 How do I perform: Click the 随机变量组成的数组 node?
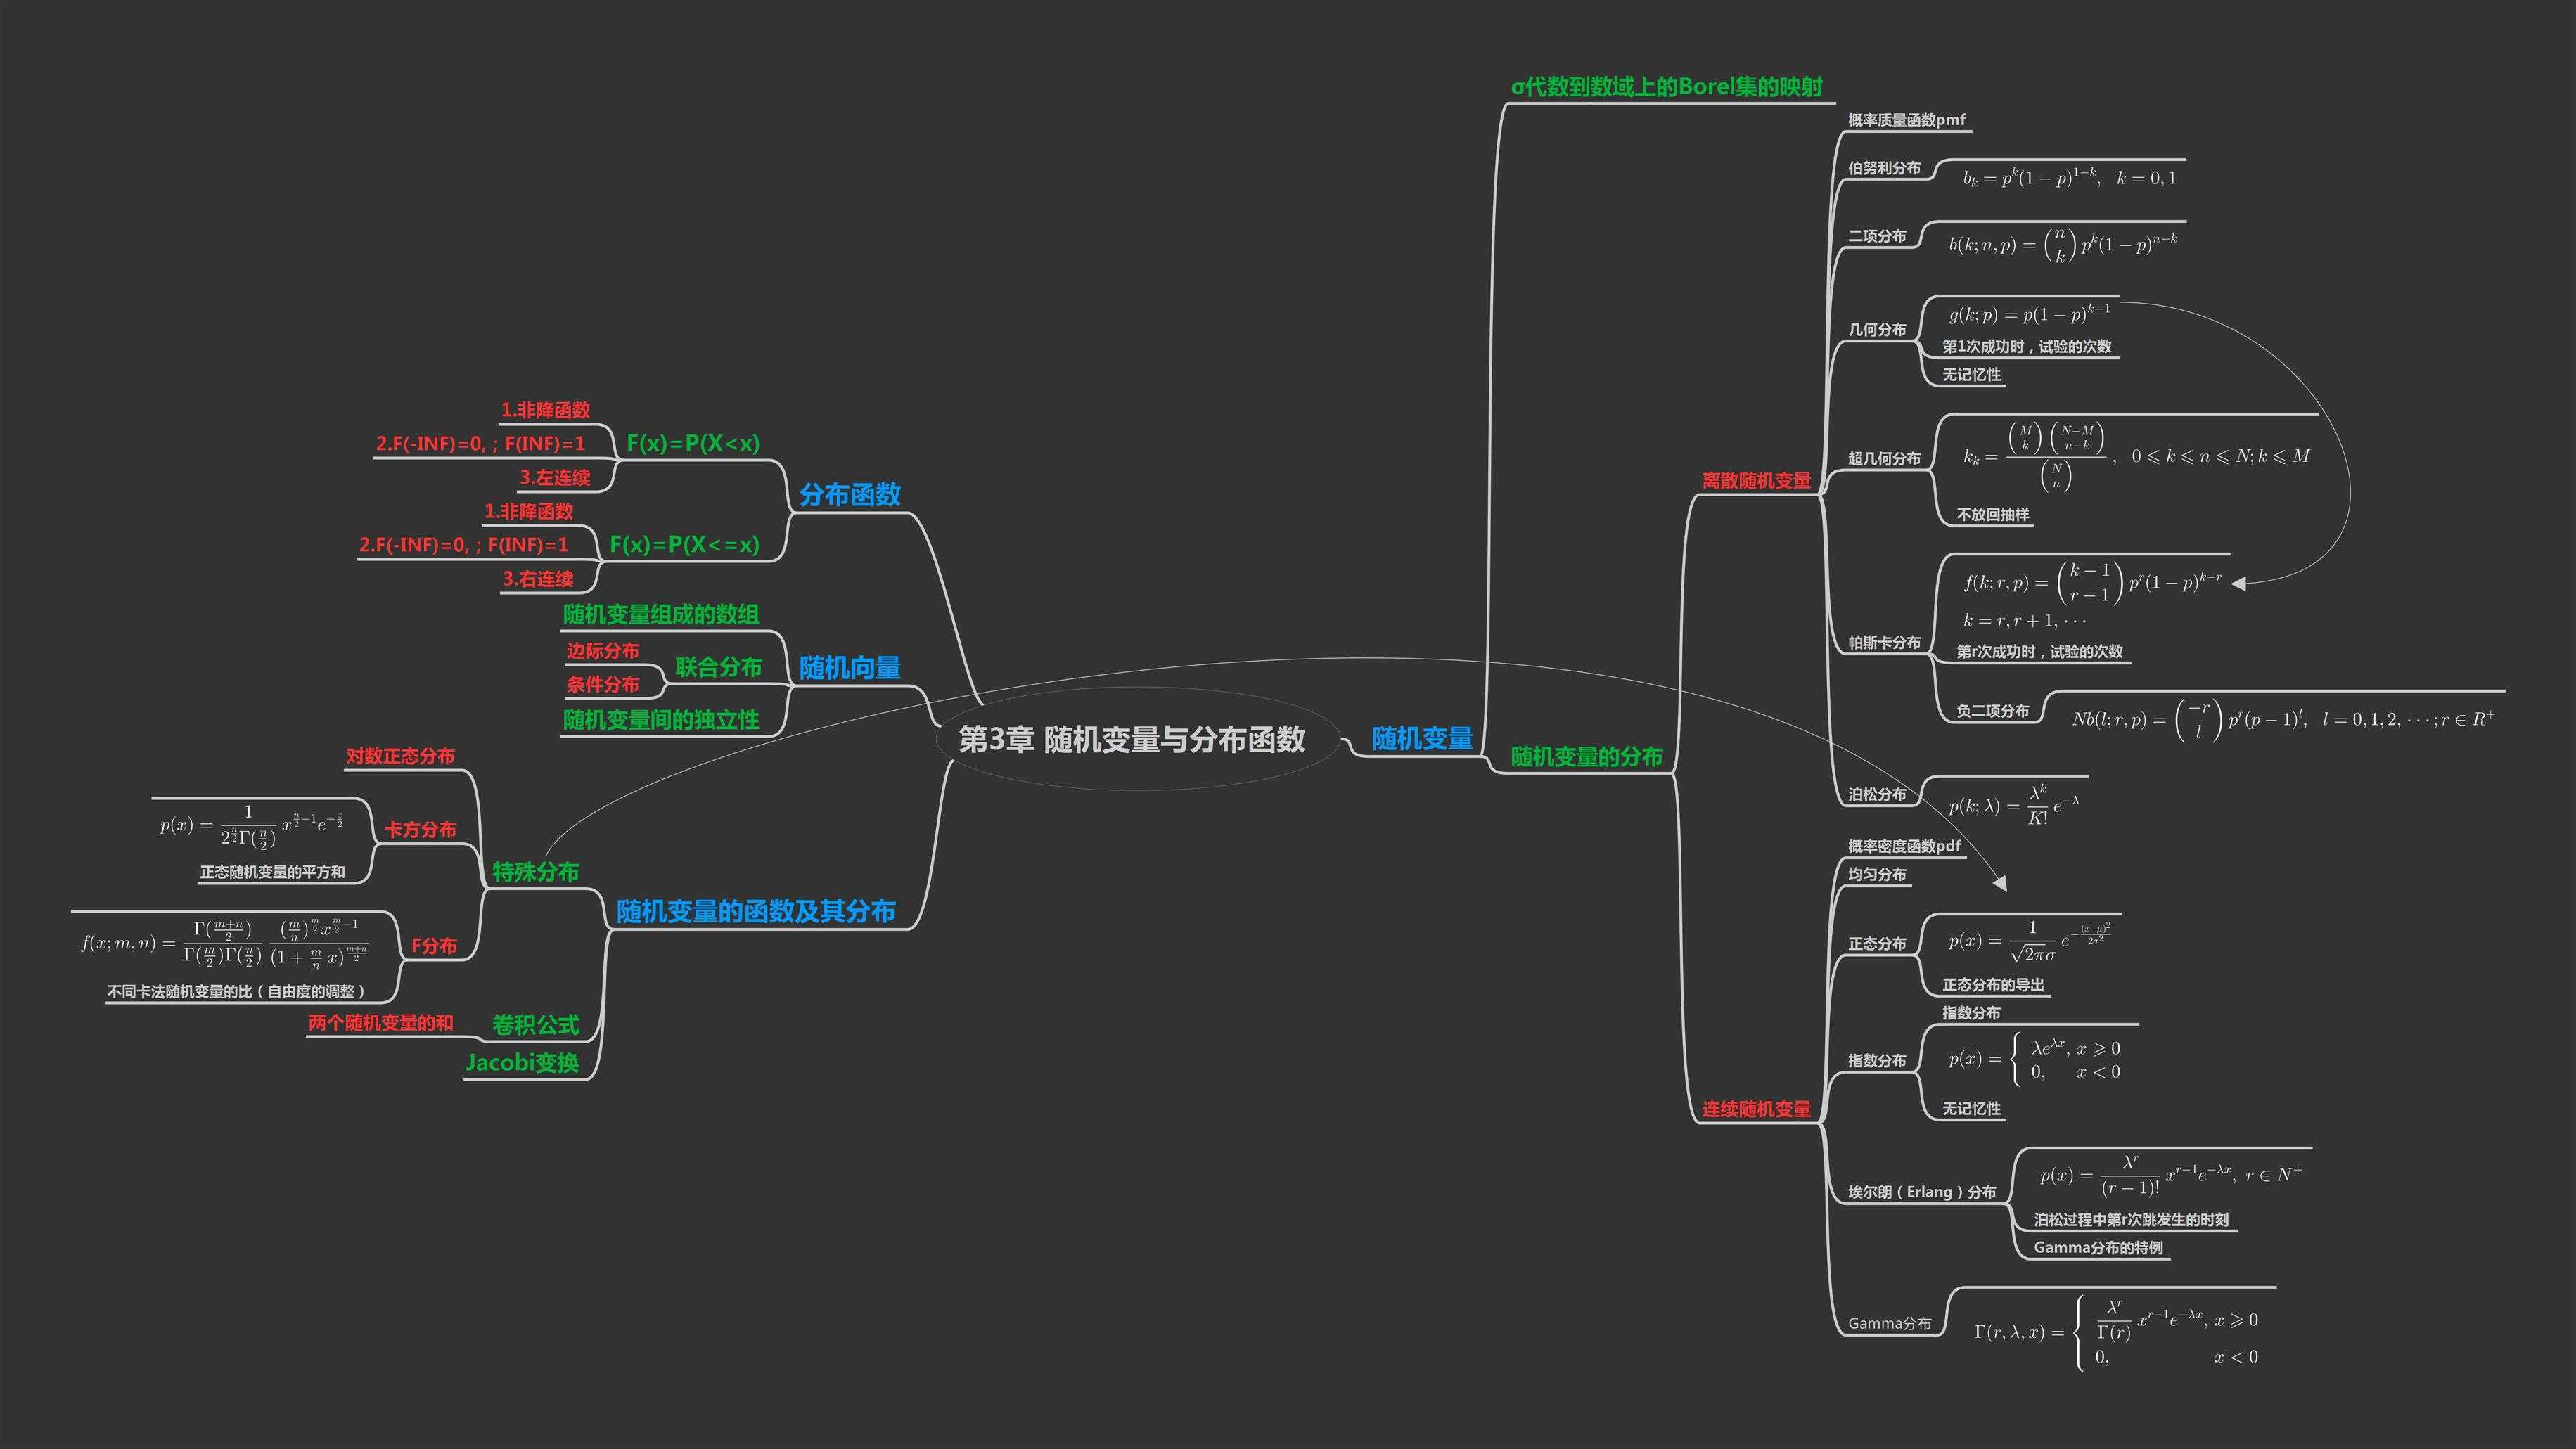click(661, 614)
